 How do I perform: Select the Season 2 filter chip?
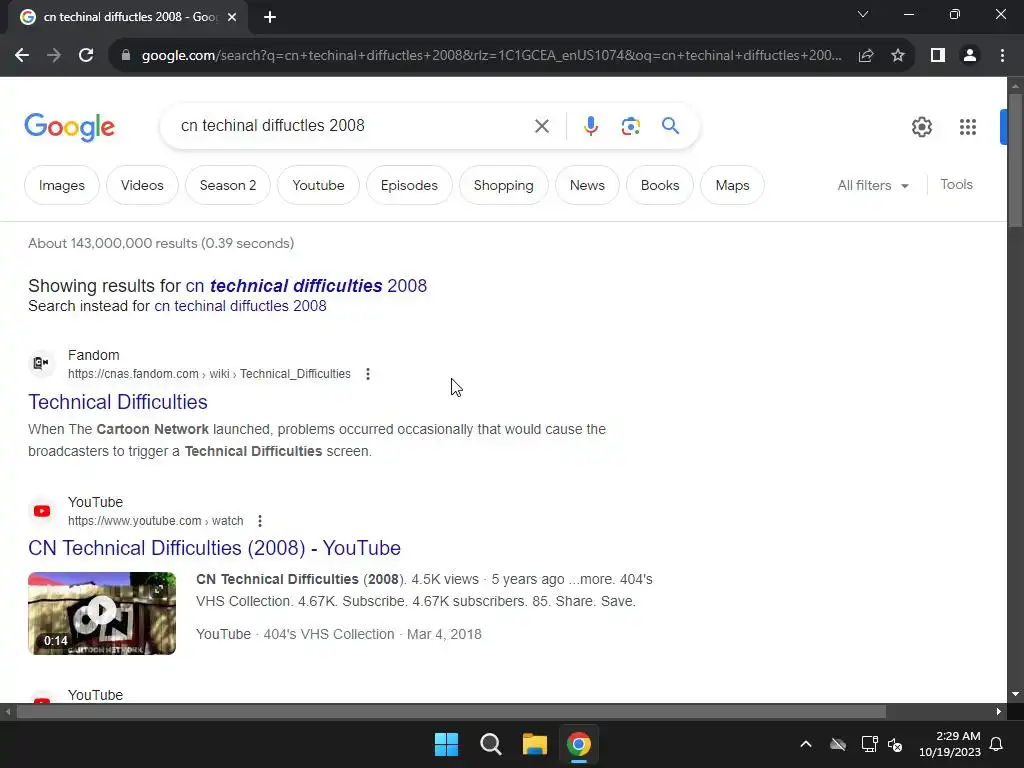click(228, 185)
